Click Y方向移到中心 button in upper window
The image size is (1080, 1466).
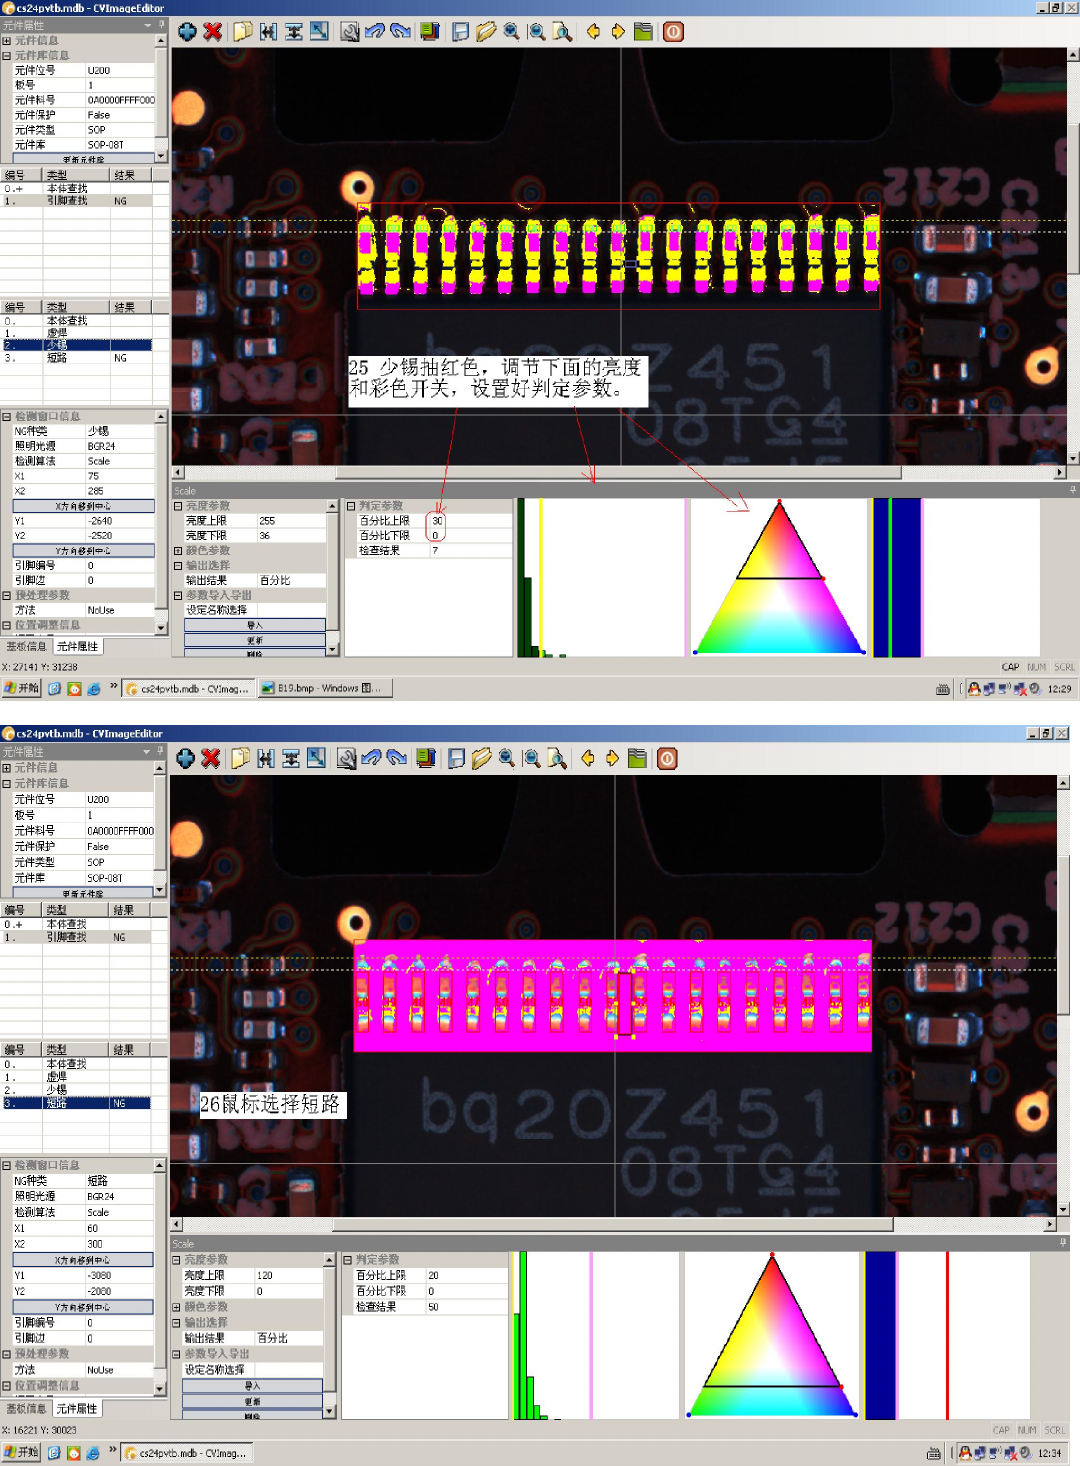coord(84,550)
